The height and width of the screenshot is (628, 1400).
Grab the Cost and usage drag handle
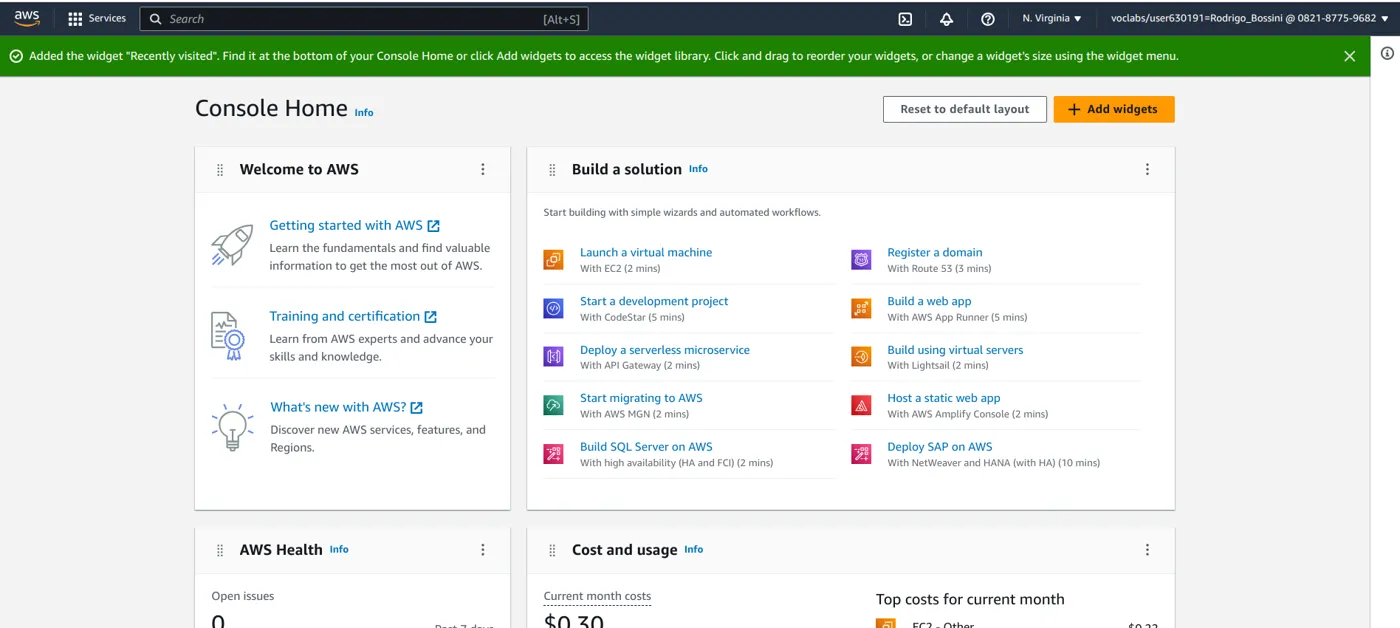tap(552, 550)
